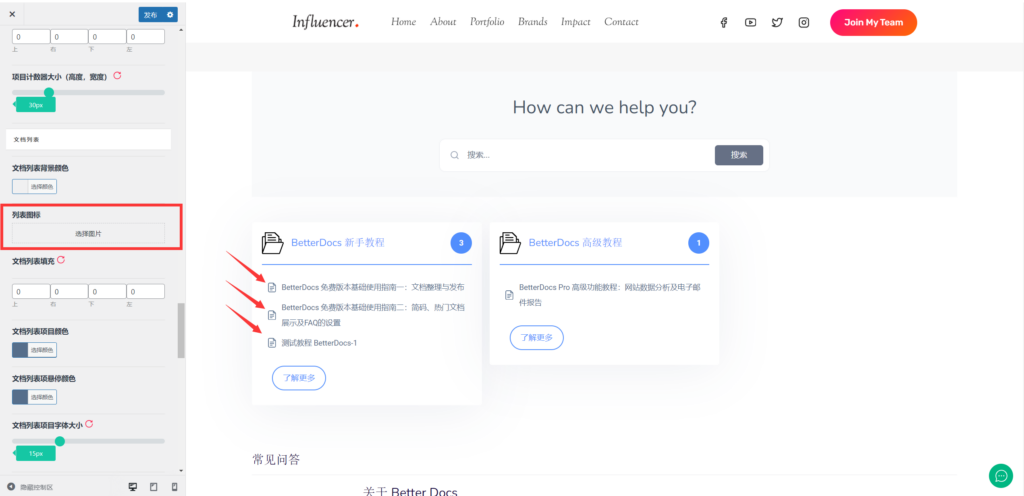Open Contact menu item
1024x496 pixels.
pos(621,22)
